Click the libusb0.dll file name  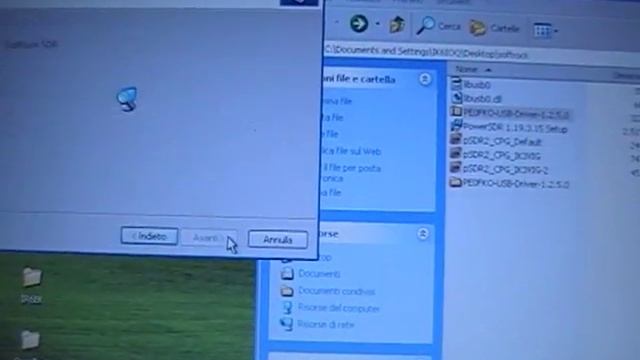(482, 99)
